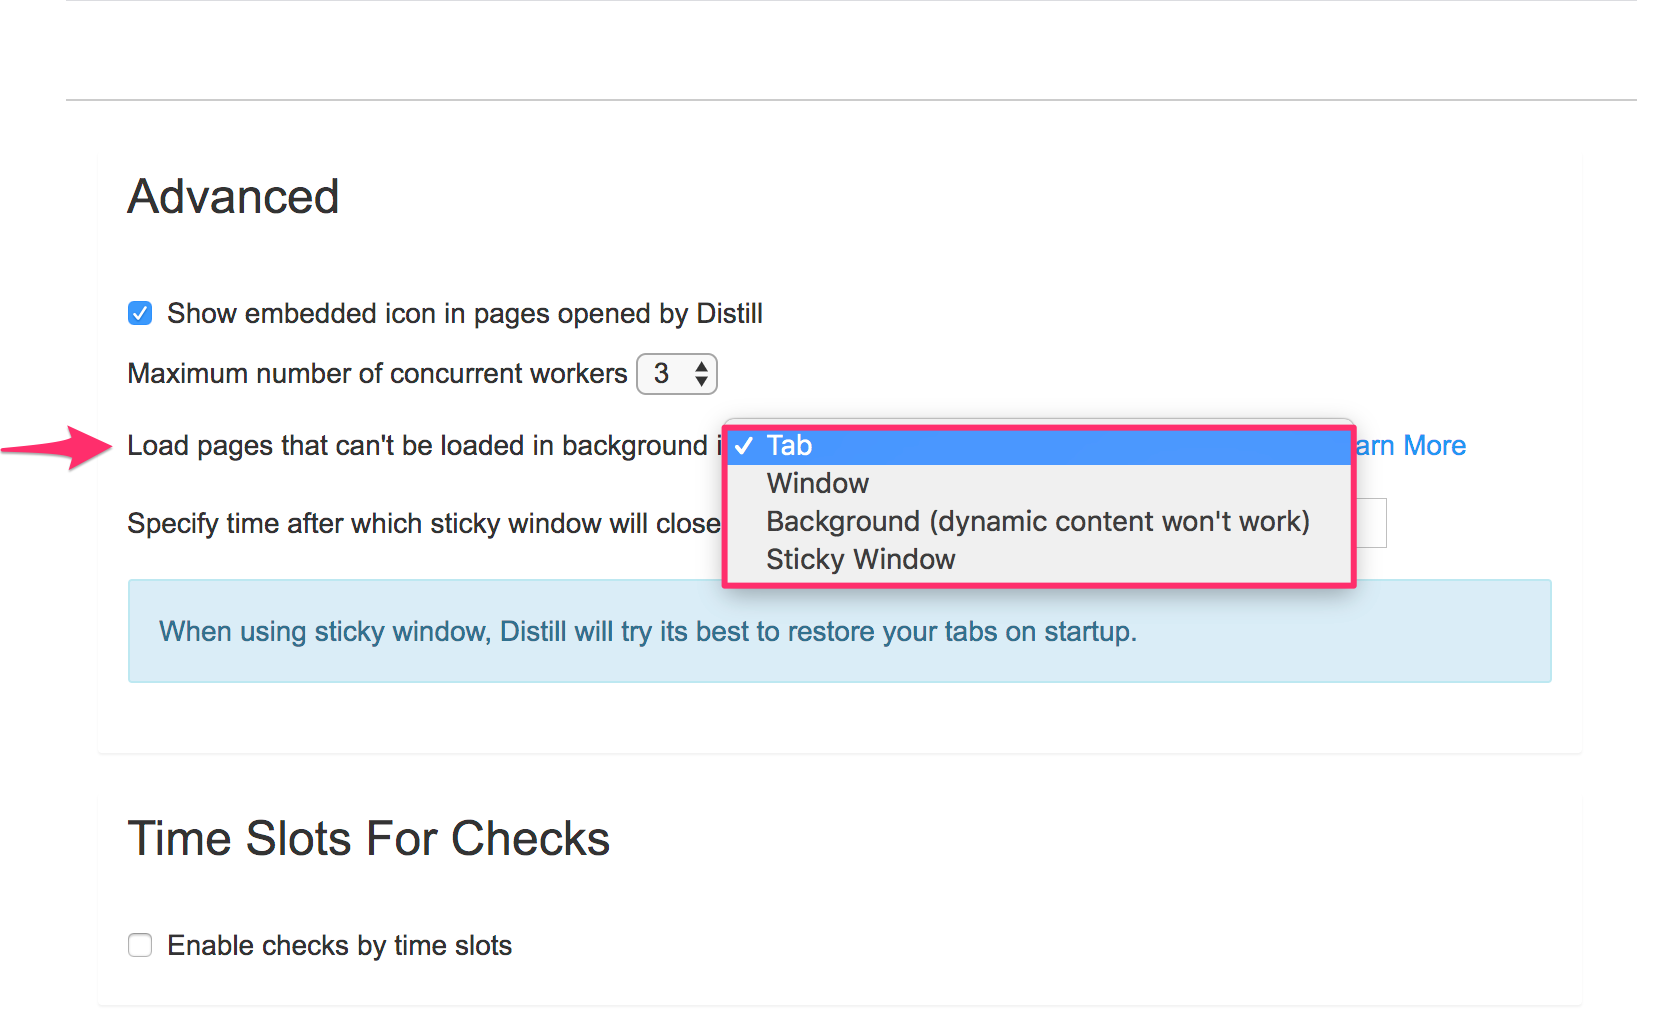Viewport: 1678px width, 1012px height.
Task: Pick Sticky Window from the dropdown list
Action: point(860,560)
